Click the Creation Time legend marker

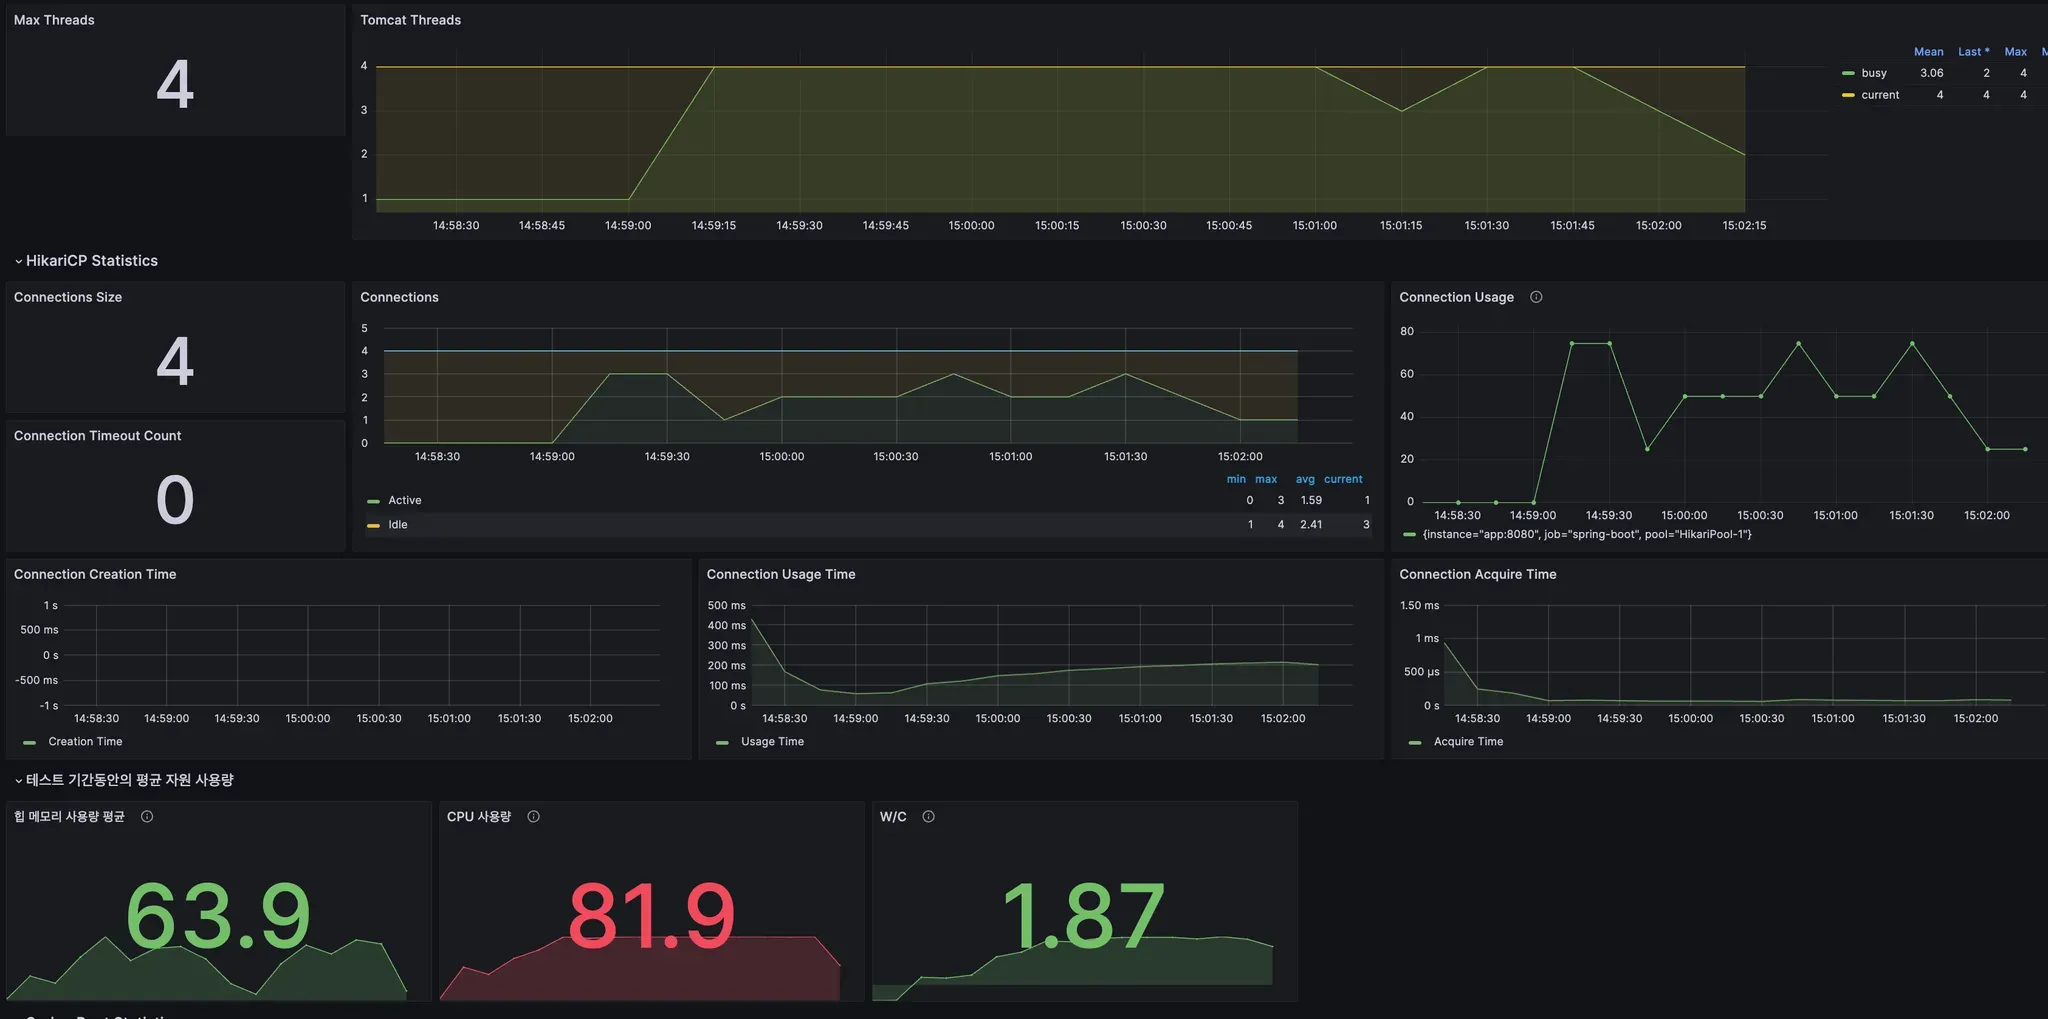(x=29, y=742)
